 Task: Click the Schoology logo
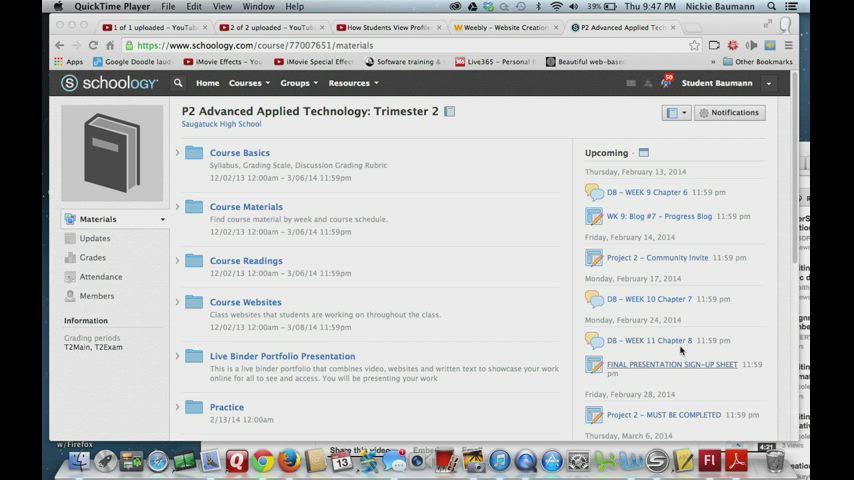pos(108,83)
